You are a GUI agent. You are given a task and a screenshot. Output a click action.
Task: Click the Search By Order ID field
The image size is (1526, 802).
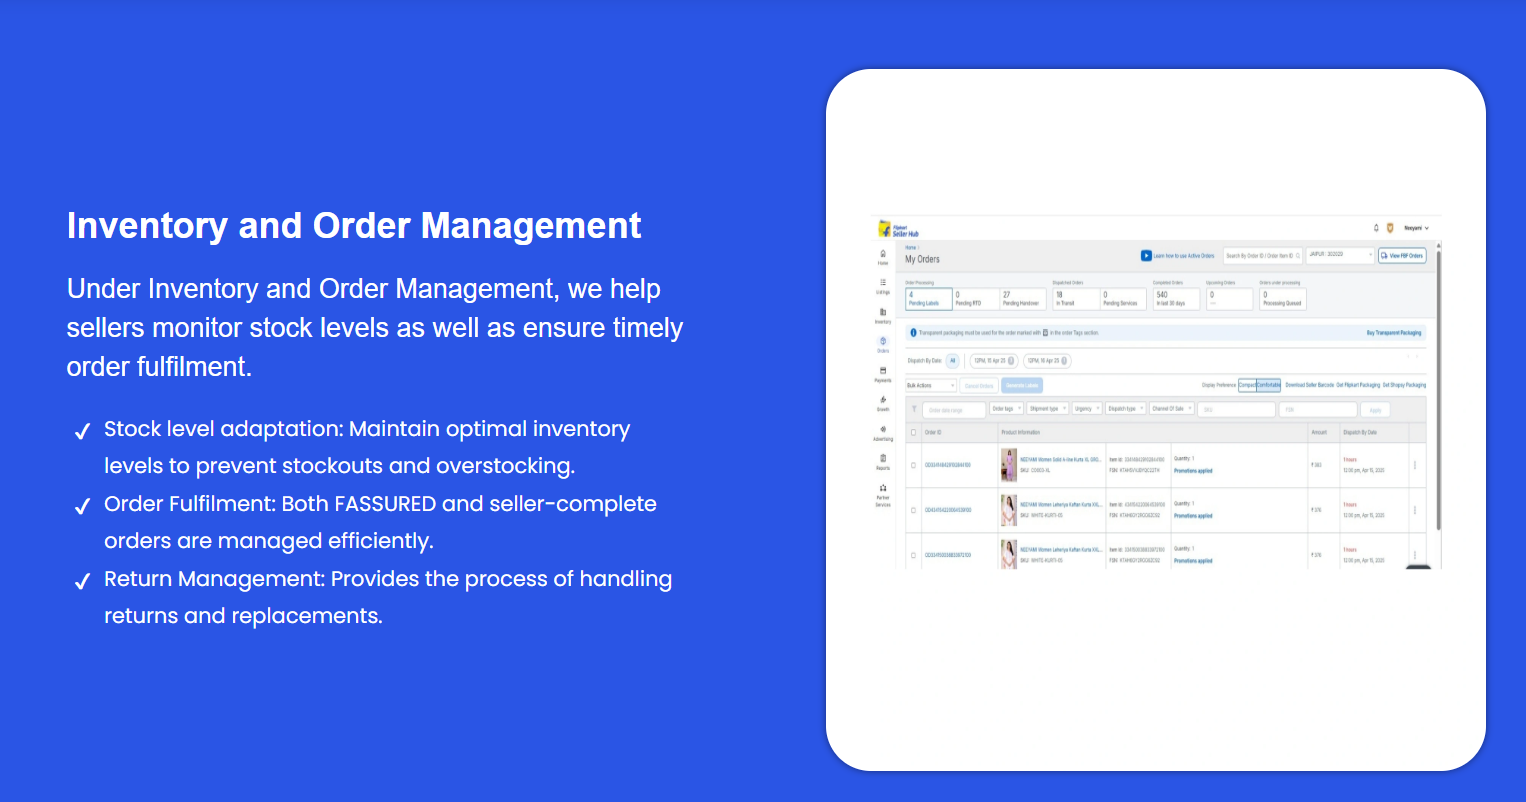tap(1262, 256)
